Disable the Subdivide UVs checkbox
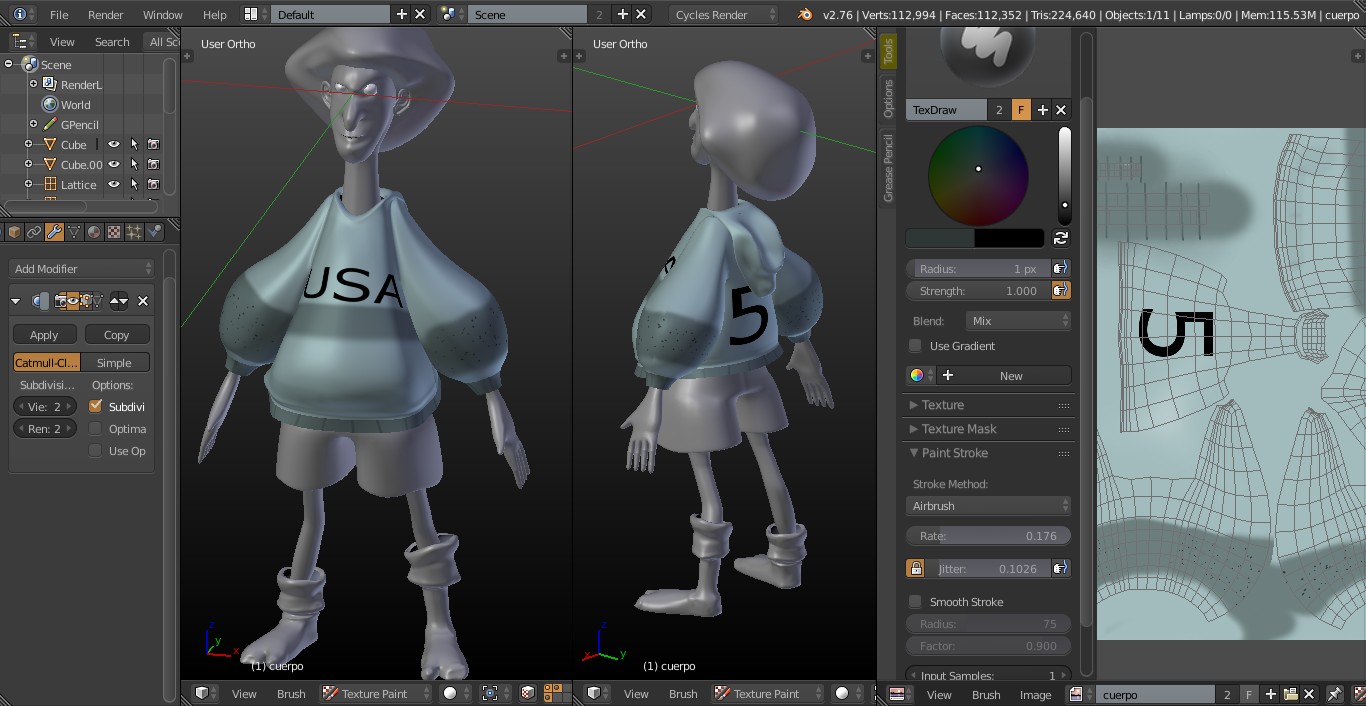This screenshot has height=706, width=1366. [x=96, y=406]
